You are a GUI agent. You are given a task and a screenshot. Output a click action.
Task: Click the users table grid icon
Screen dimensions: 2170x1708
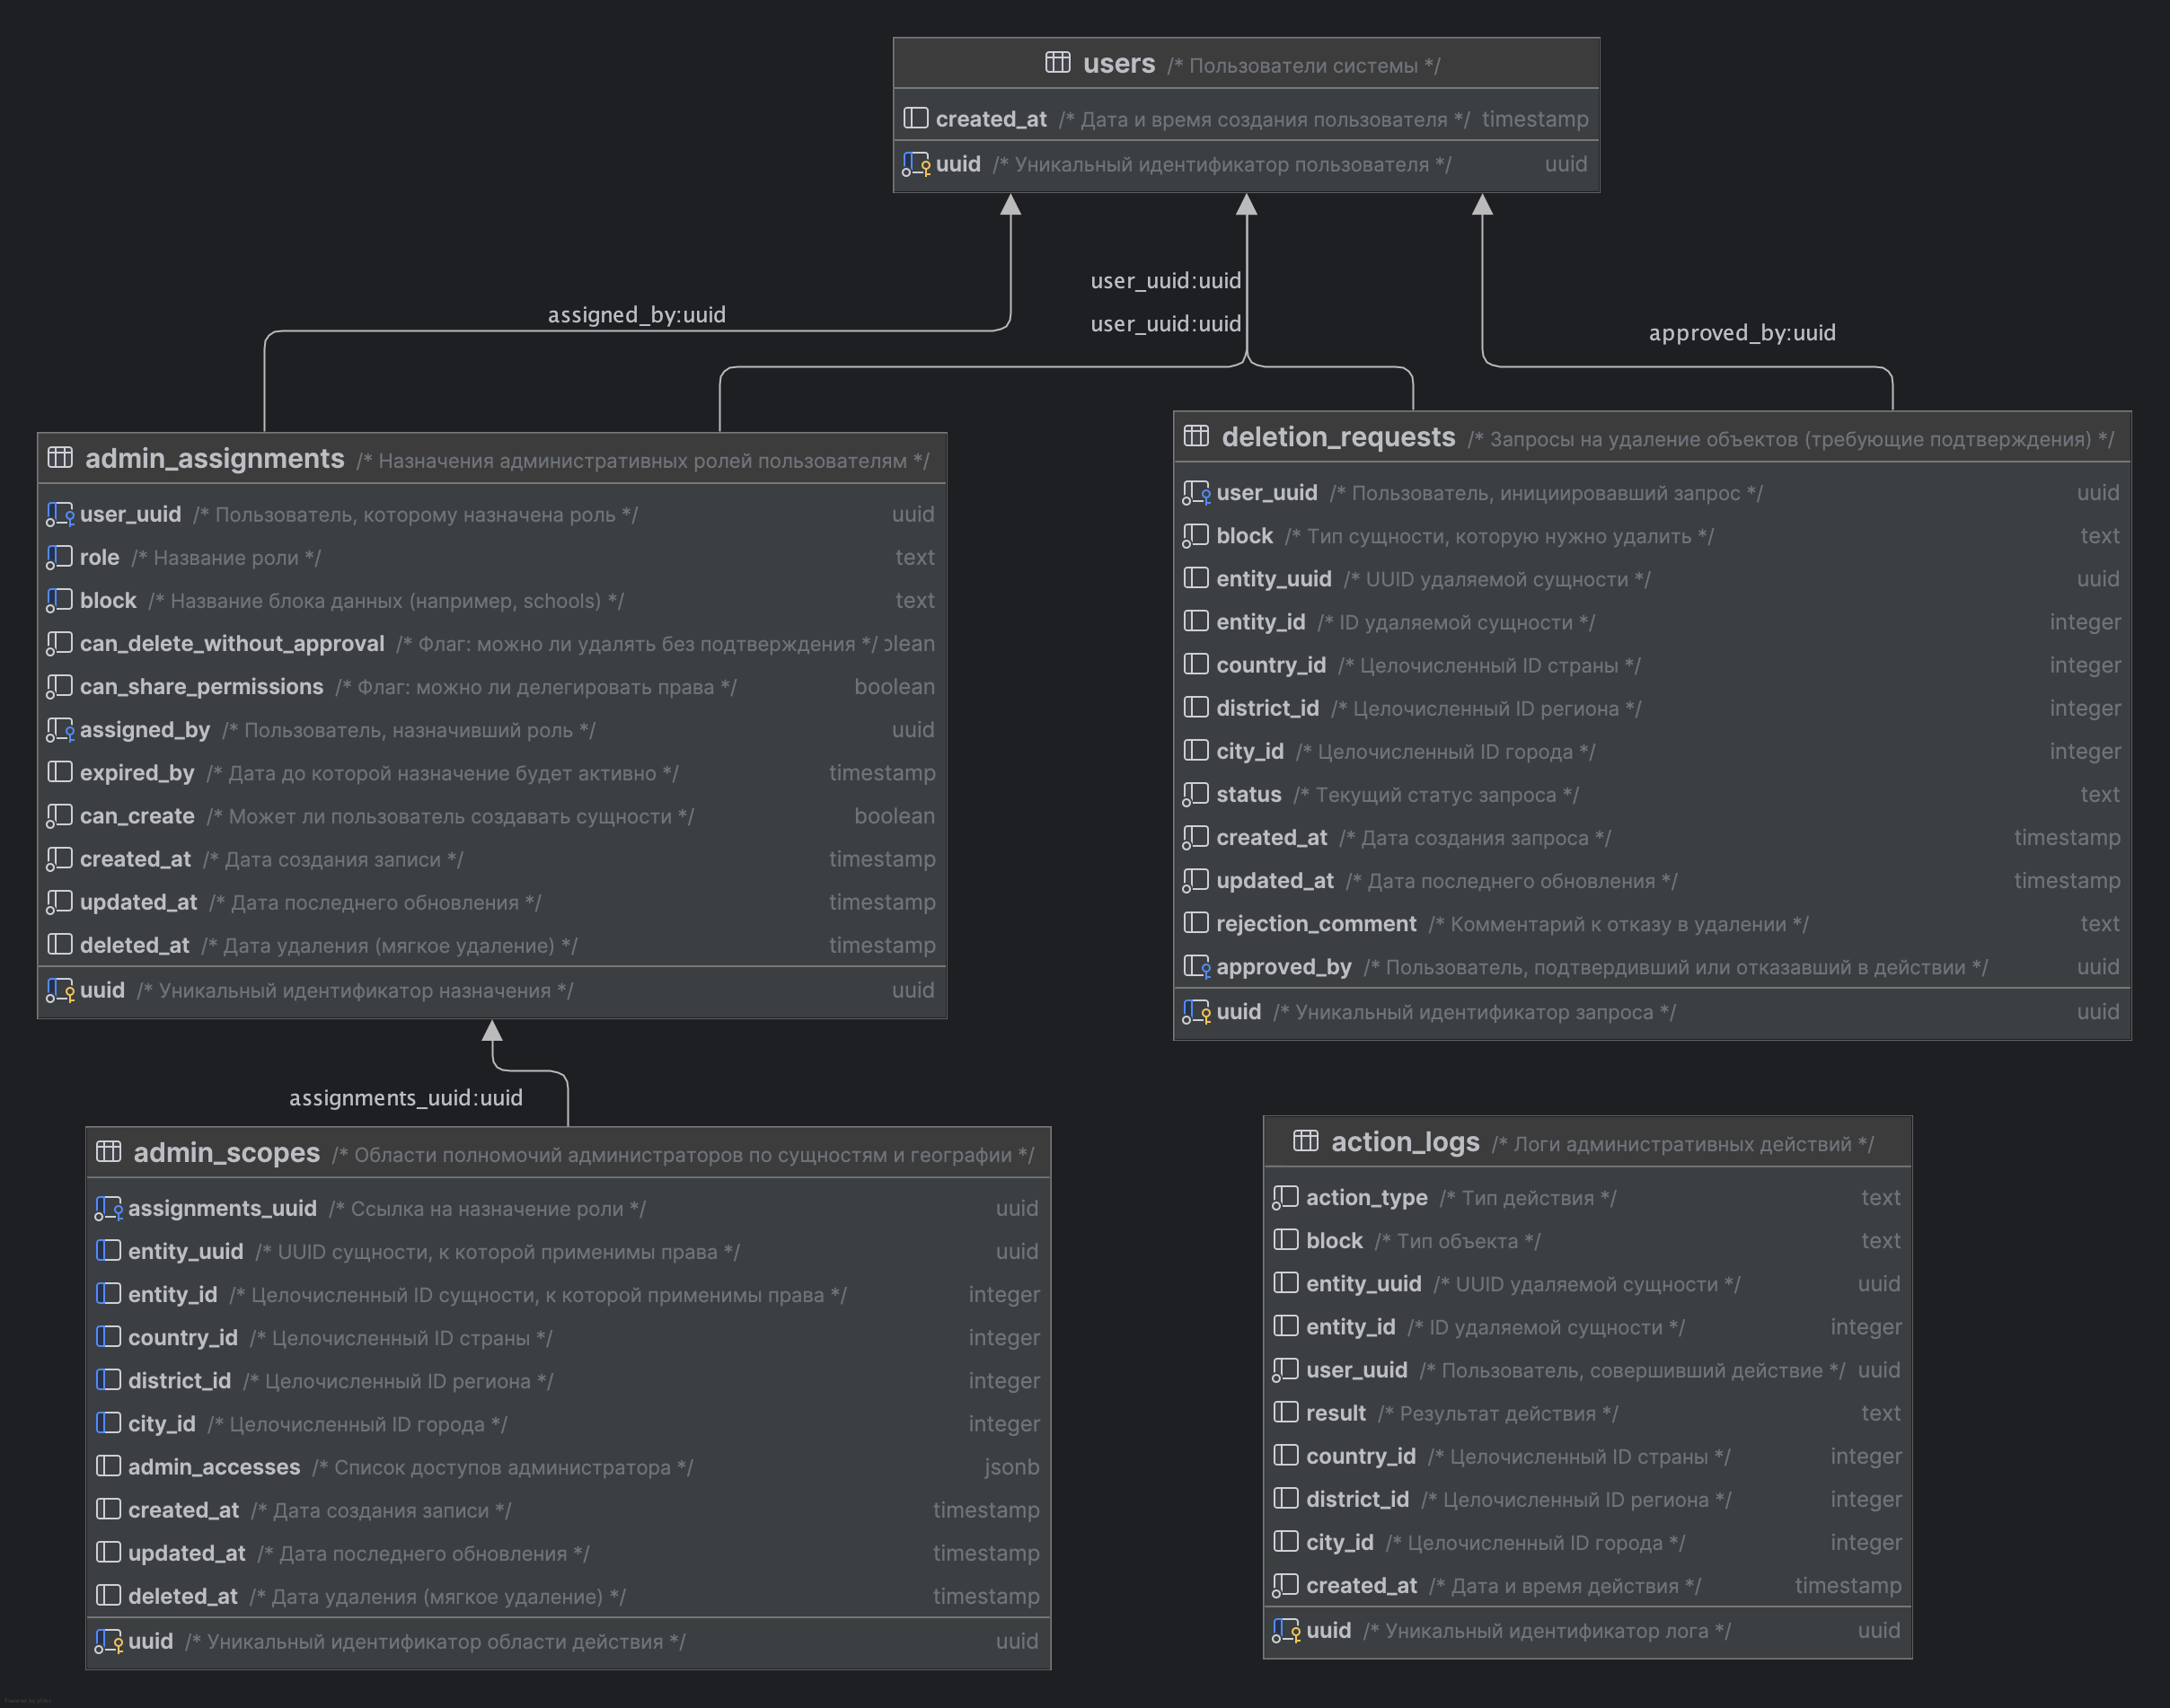click(1057, 63)
